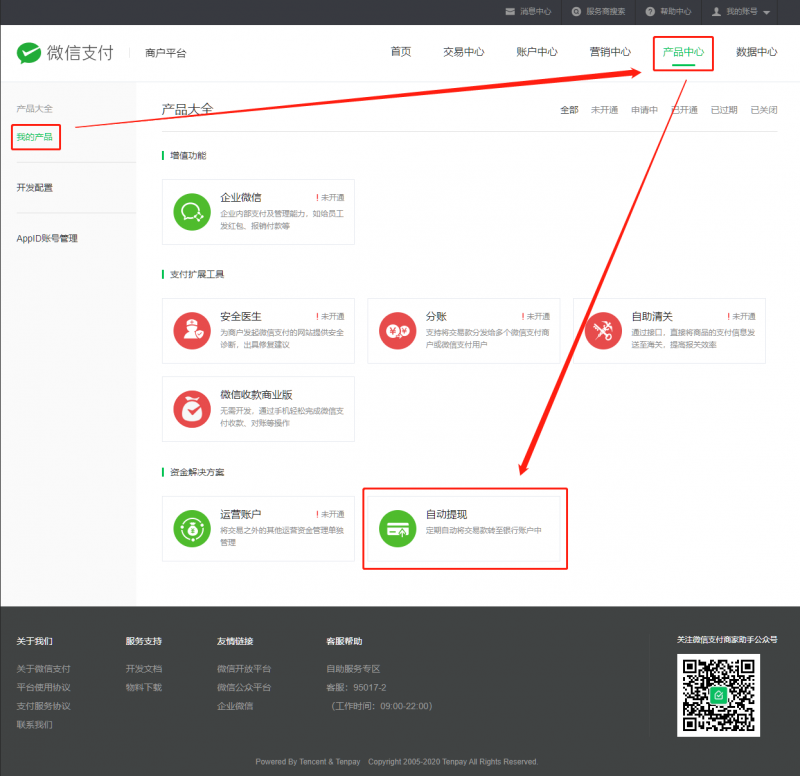Open 平台使用协议 footer link
The image size is (800, 776).
click(43, 687)
